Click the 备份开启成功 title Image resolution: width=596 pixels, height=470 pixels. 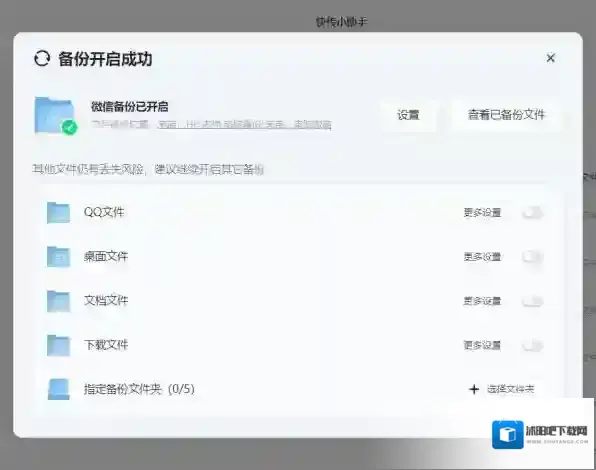[x=105, y=59]
